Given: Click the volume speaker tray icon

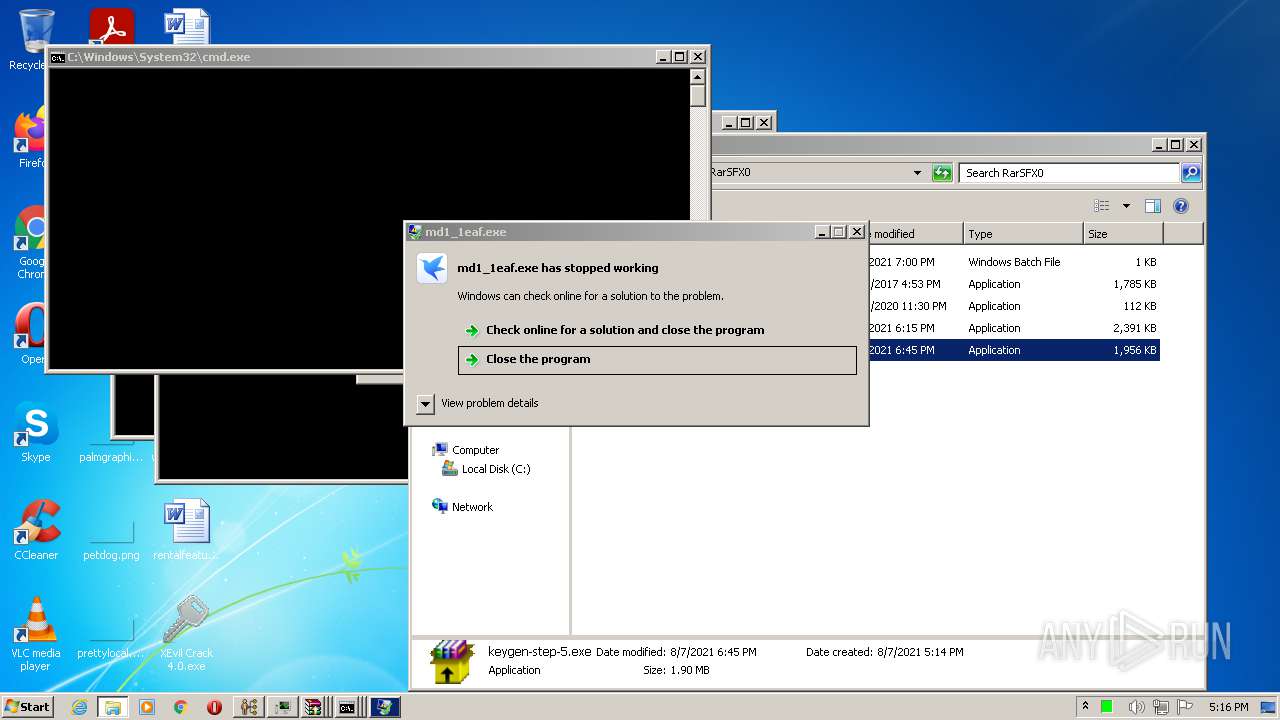Looking at the screenshot, I should point(1137,707).
